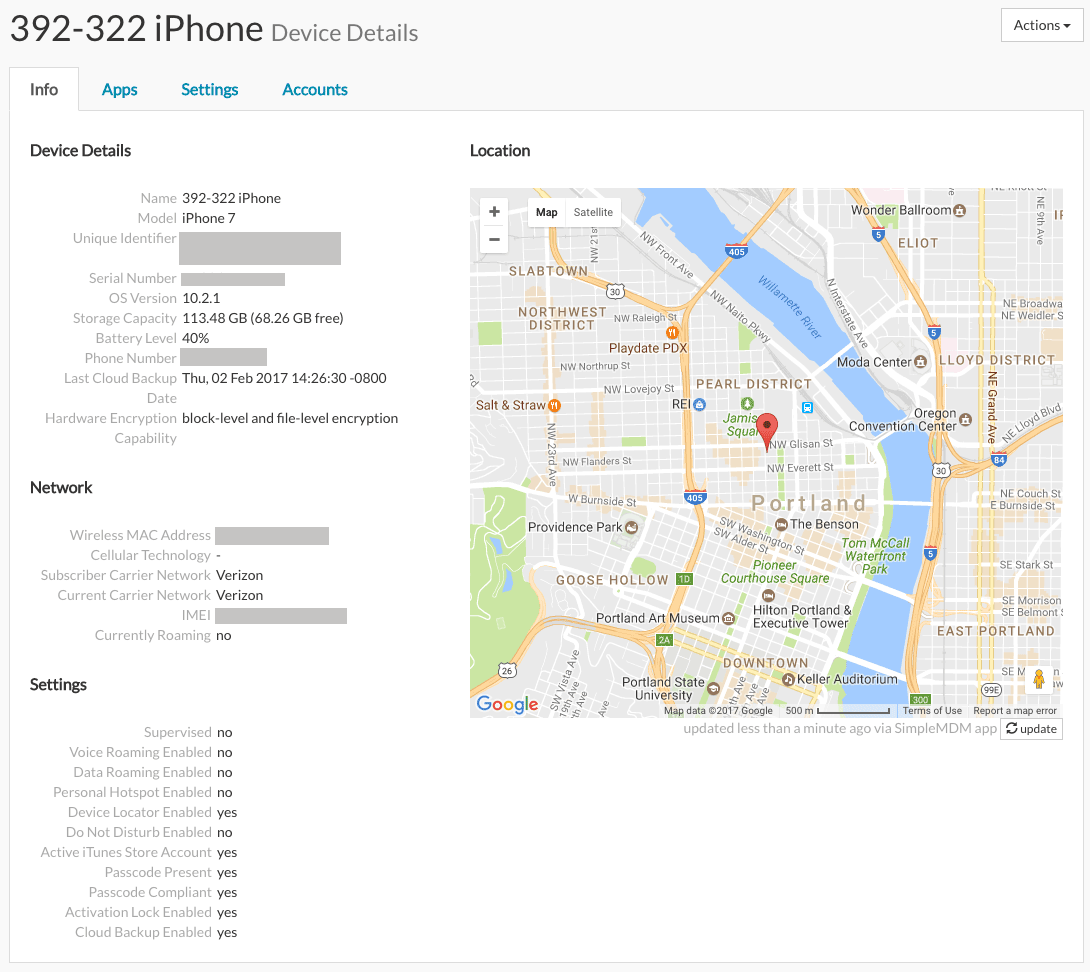Click the redacted Serial Number field

click(233, 280)
